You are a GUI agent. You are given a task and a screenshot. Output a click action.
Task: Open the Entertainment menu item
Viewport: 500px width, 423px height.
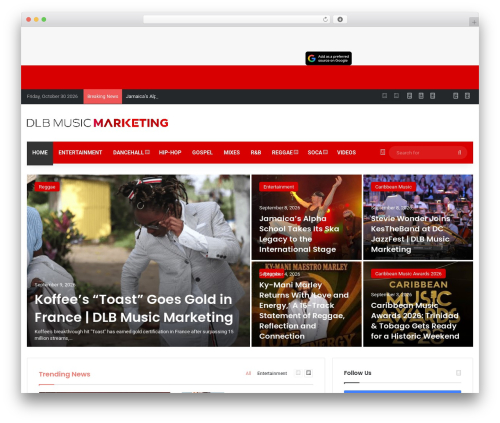coord(80,153)
